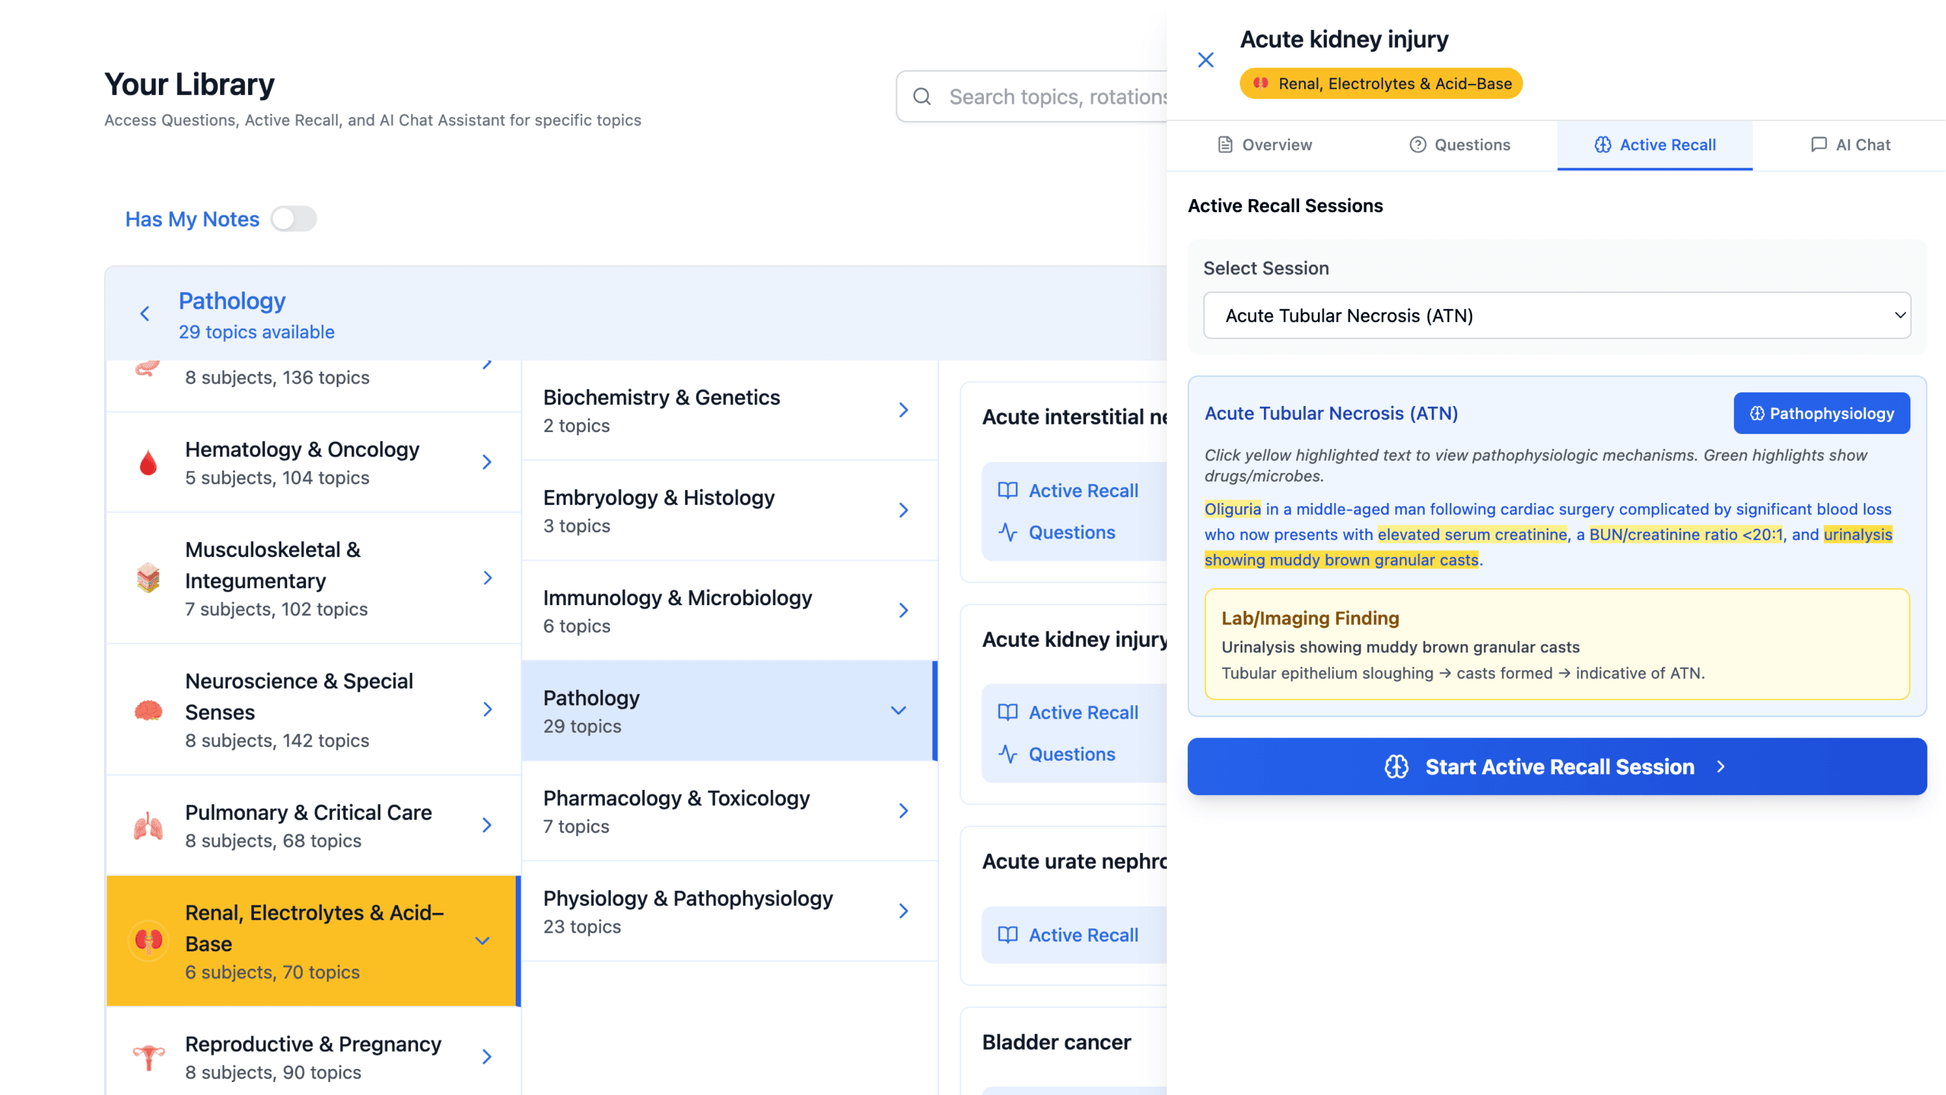Collapse Renal, Electrolytes & Acid–Base chevron
The width and height of the screenshot is (1946, 1095).
tap(482, 941)
